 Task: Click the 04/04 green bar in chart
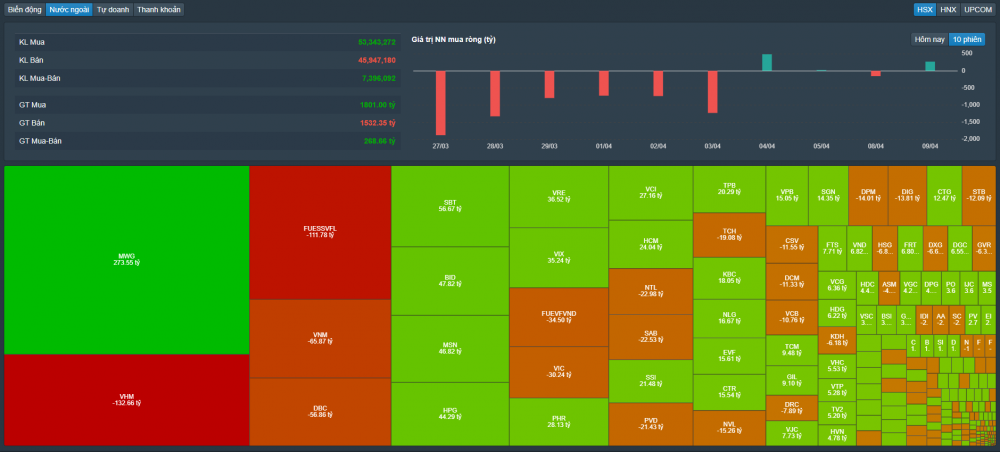point(767,62)
